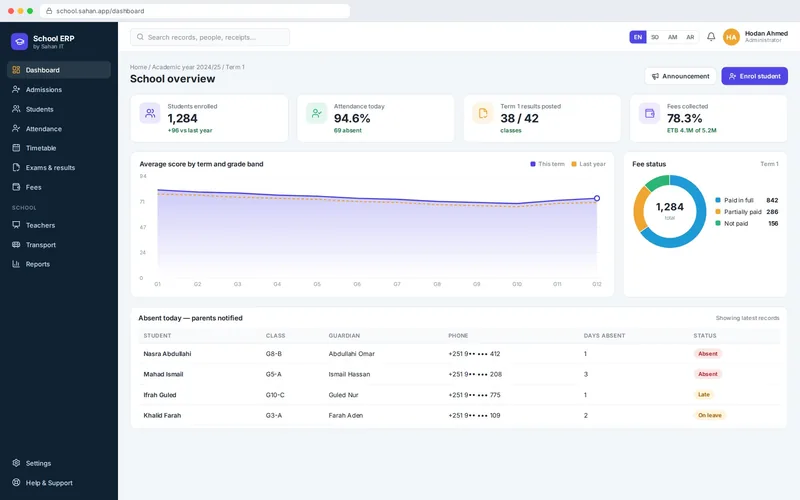Click the Teachers board icon in sidebar
This screenshot has width=800, height=500.
point(16,225)
